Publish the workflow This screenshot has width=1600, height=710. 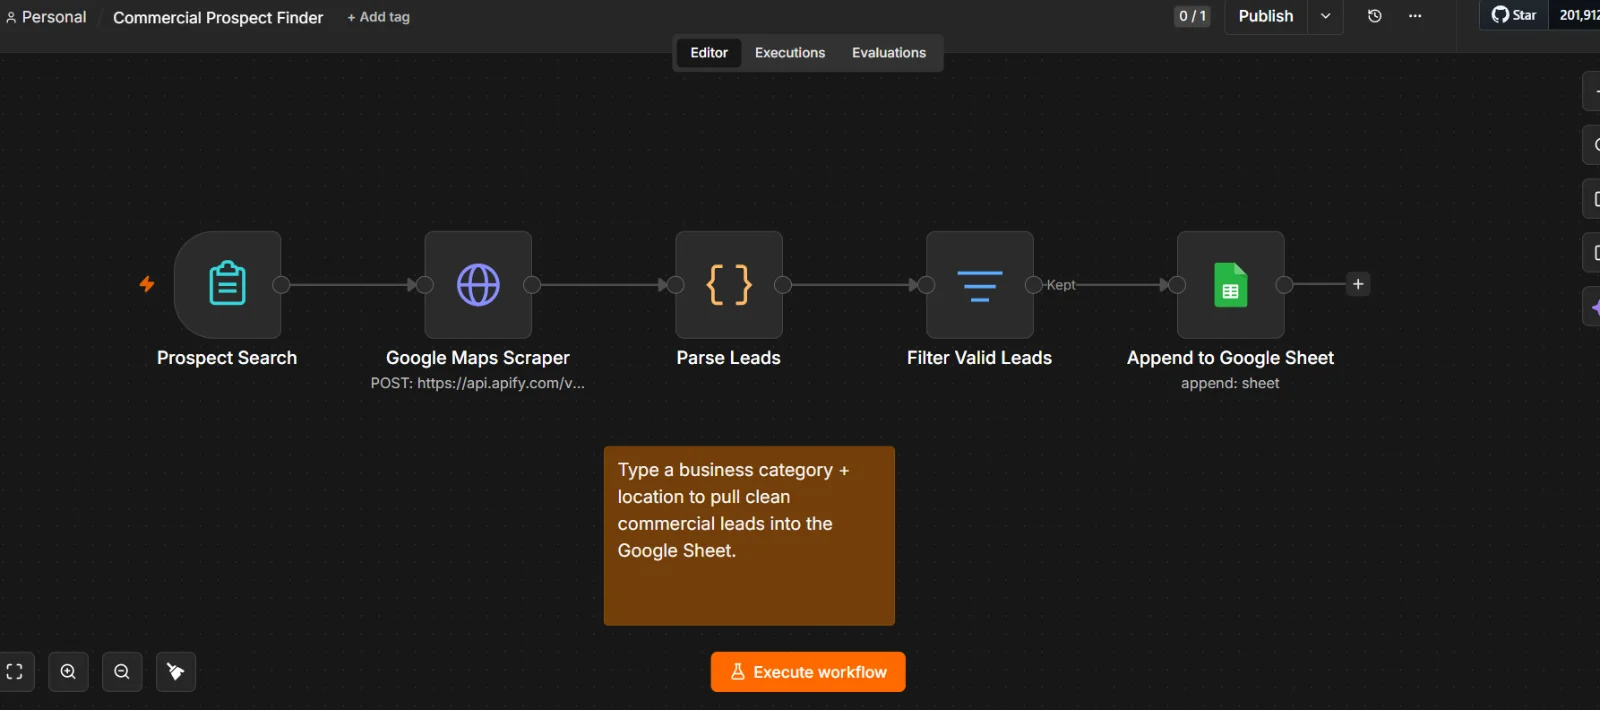[x=1266, y=16]
